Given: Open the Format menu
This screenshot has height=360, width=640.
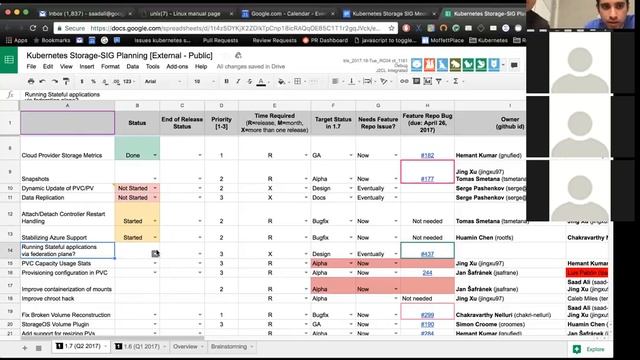Looking at the screenshot, I should tap(110, 66).
